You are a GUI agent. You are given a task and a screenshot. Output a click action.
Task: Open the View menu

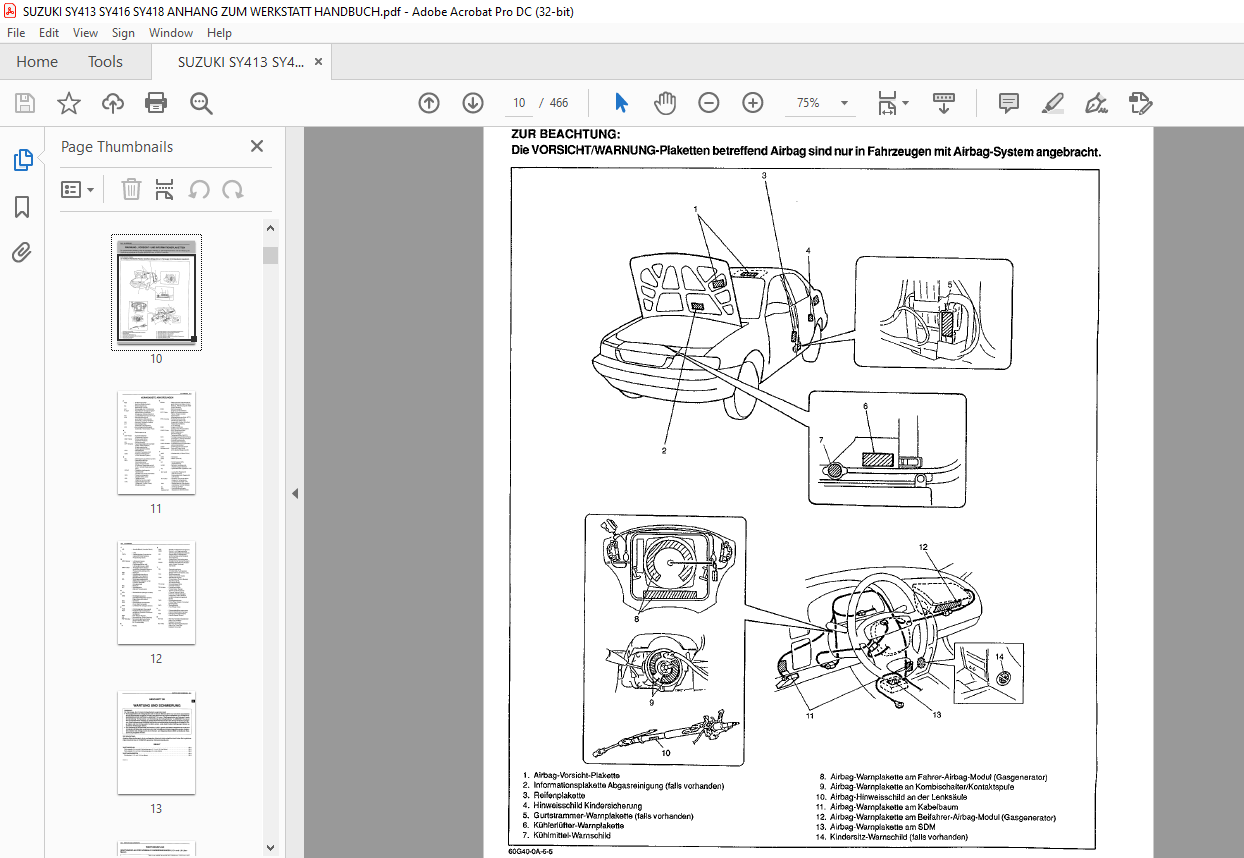[85, 33]
